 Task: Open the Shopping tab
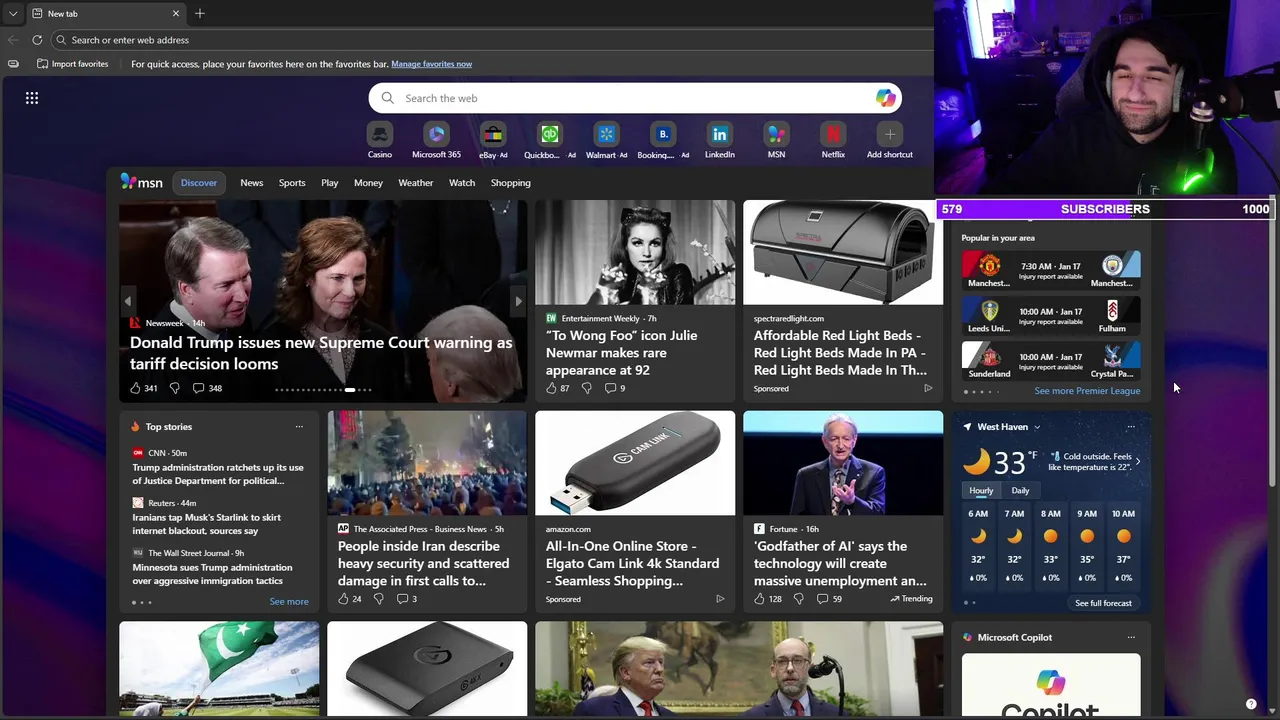tap(511, 183)
